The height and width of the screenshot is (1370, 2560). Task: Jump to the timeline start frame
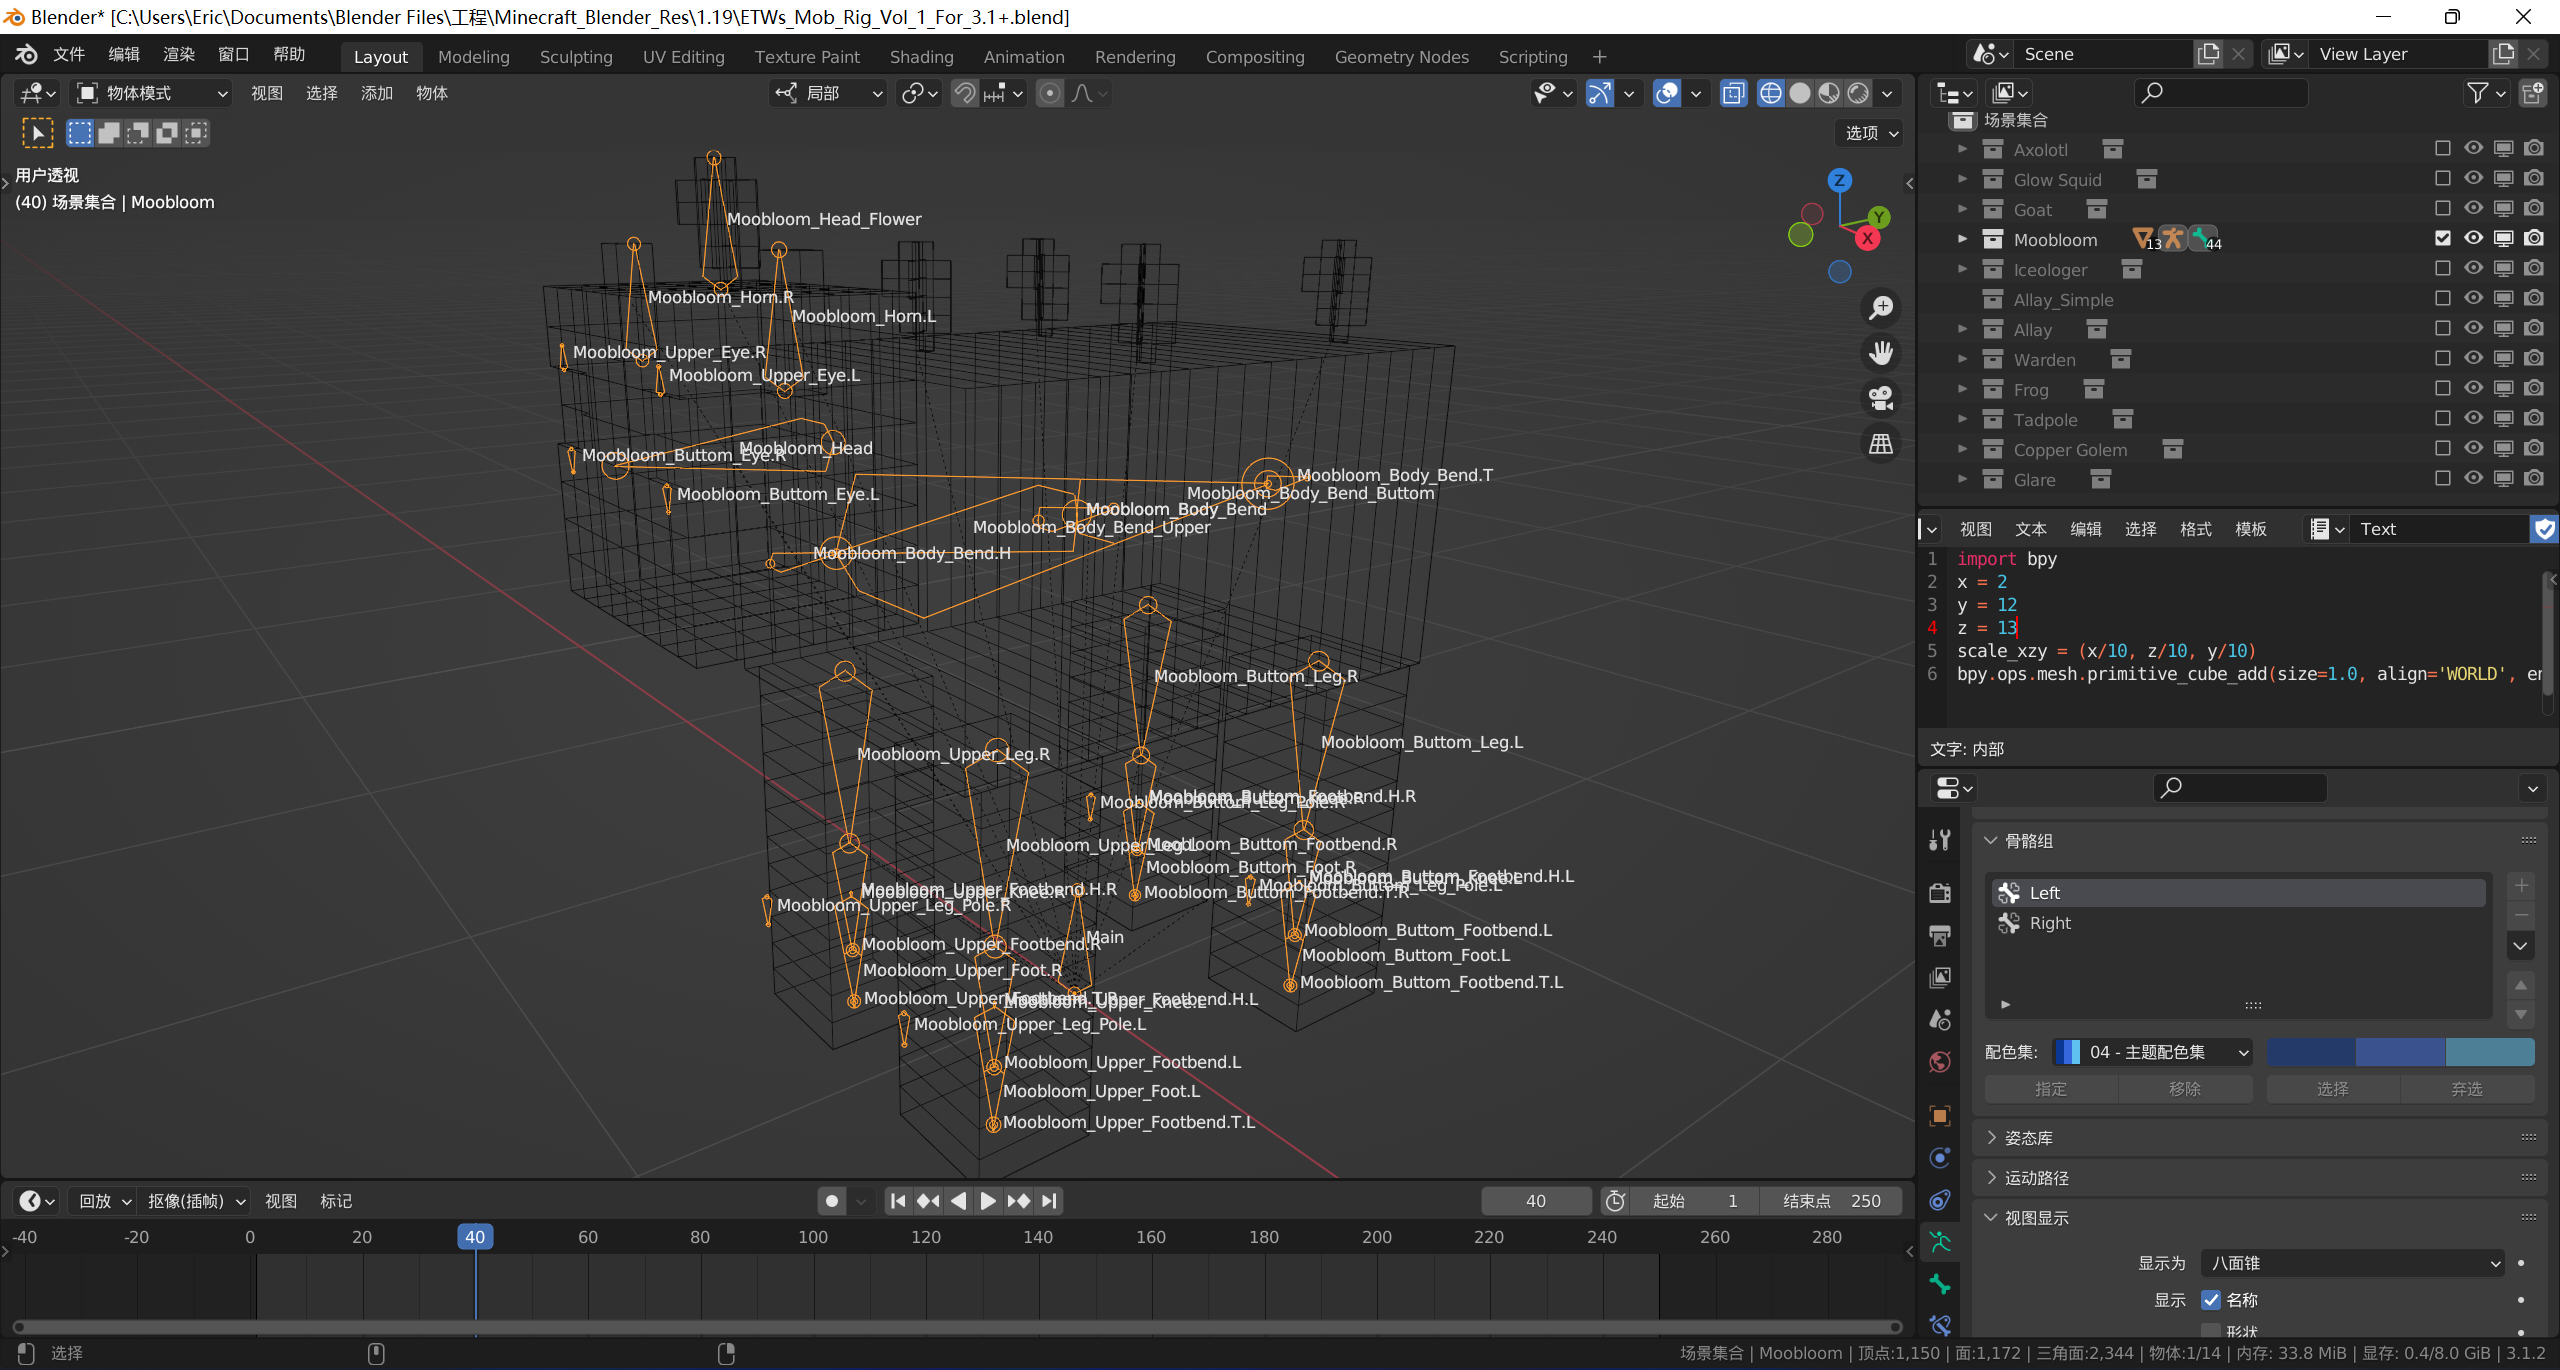(x=898, y=1201)
